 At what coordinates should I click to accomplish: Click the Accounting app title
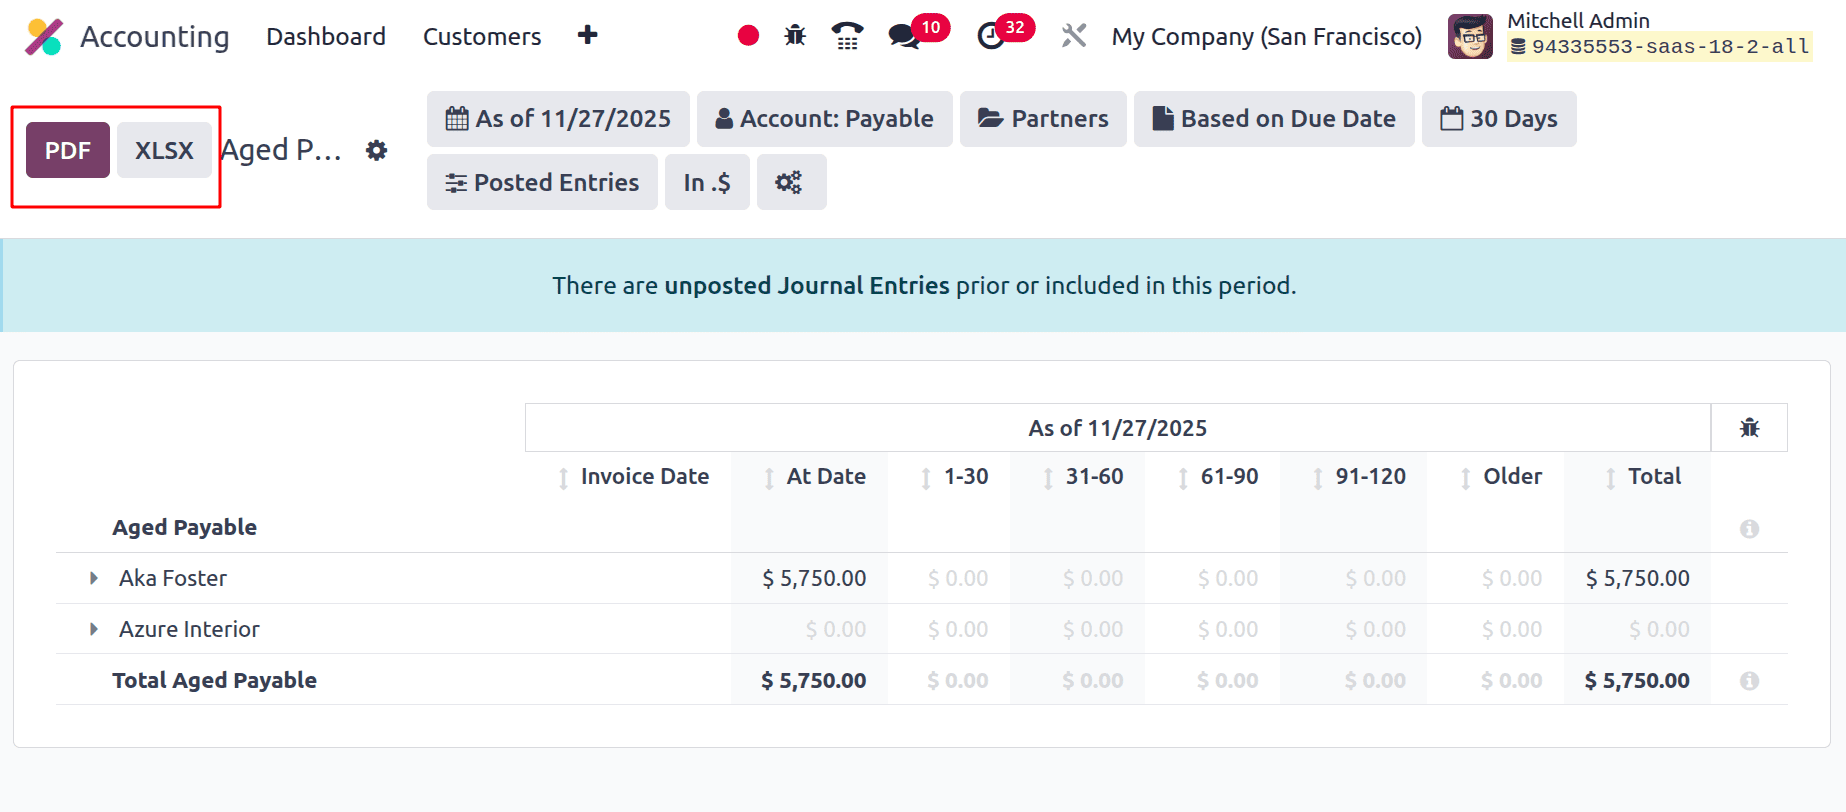point(155,36)
